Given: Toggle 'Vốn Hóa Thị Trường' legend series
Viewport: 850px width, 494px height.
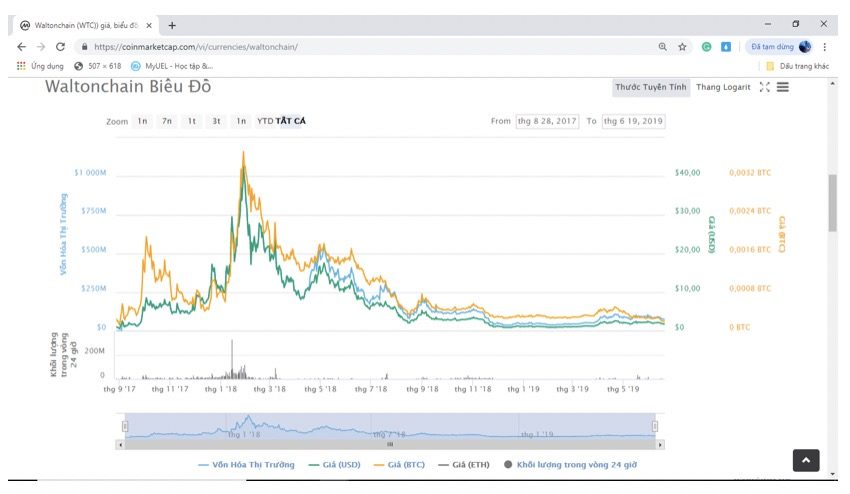Looking at the screenshot, I should tap(247, 465).
